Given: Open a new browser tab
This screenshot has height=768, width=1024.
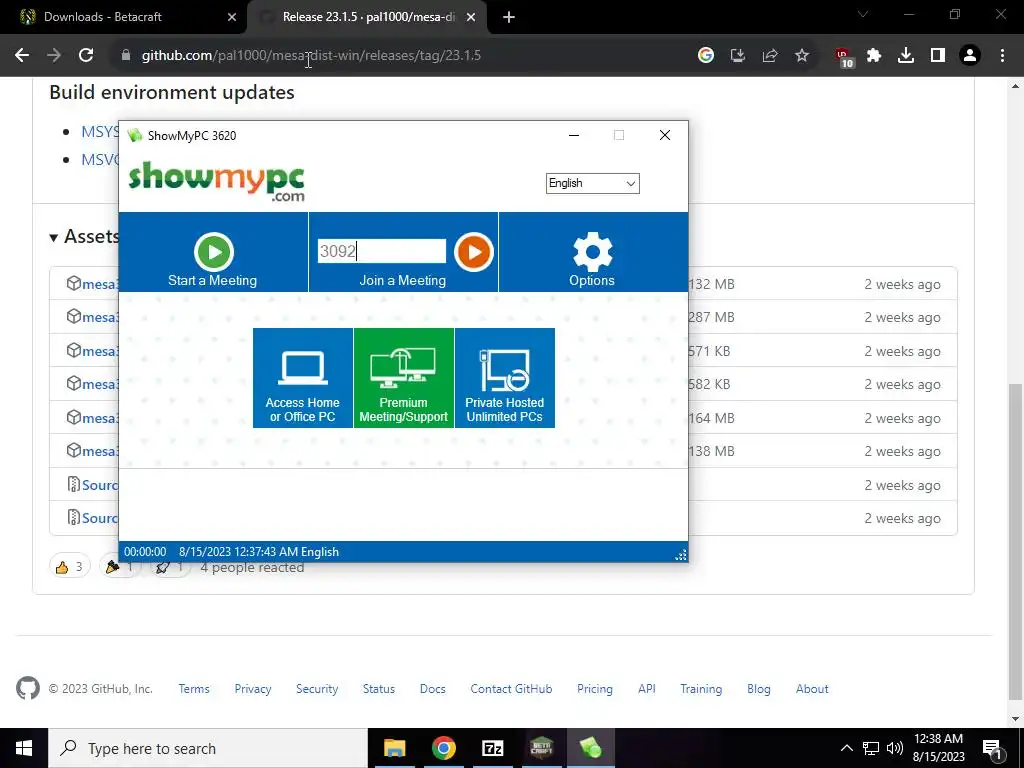Looking at the screenshot, I should coord(509,17).
